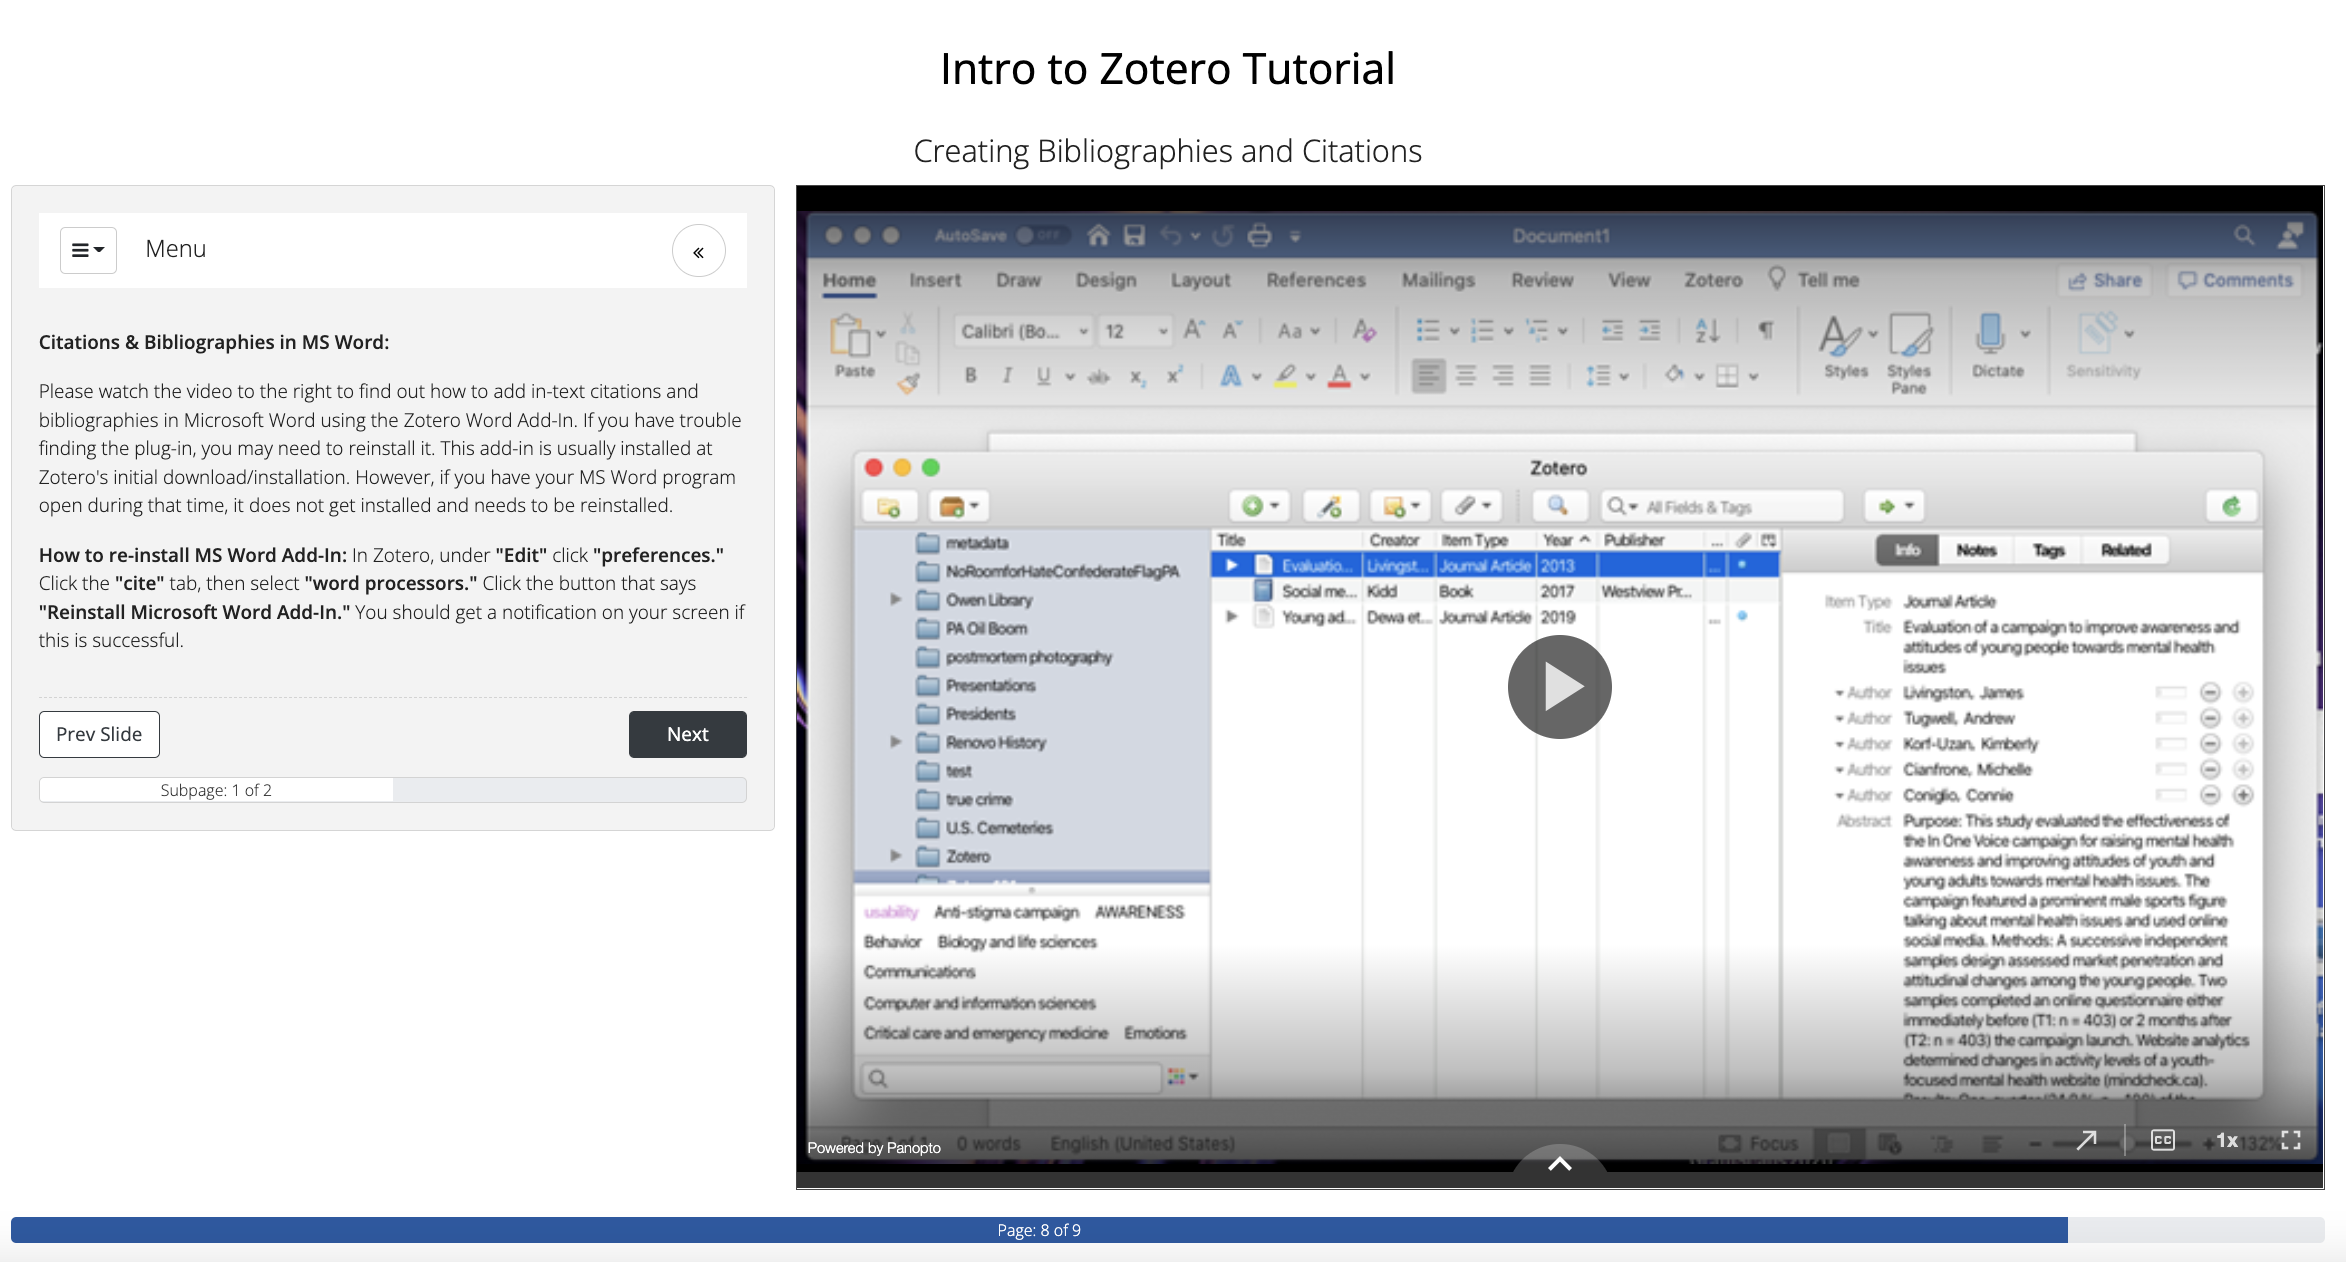This screenshot has width=2346, height=1262.
Task: Expand the video chevron-up panel
Action: coord(1559,1164)
